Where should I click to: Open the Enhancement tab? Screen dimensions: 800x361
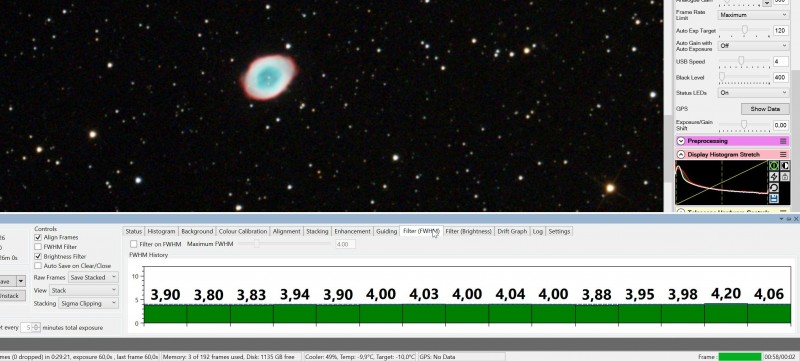353,231
